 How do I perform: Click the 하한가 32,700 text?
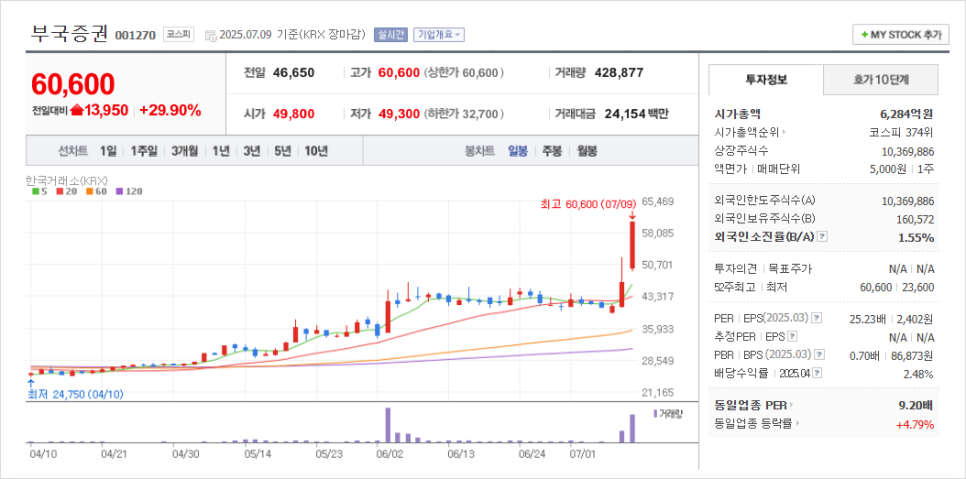coord(464,114)
